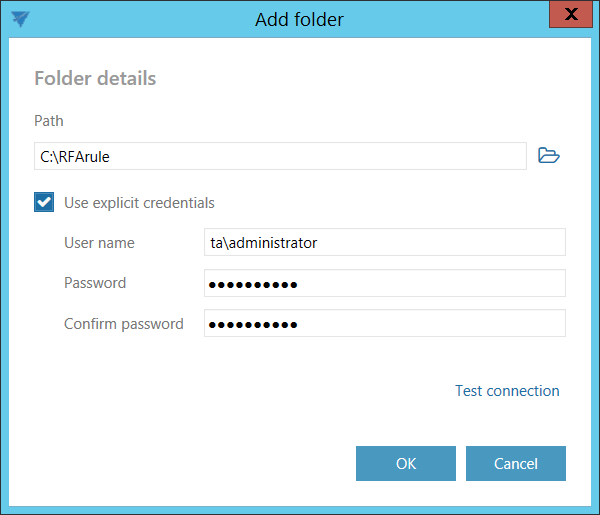Image resolution: width=600 pixels, height=515 pixels.
Task: Click the Password label
Action: (x=95, y=283)
